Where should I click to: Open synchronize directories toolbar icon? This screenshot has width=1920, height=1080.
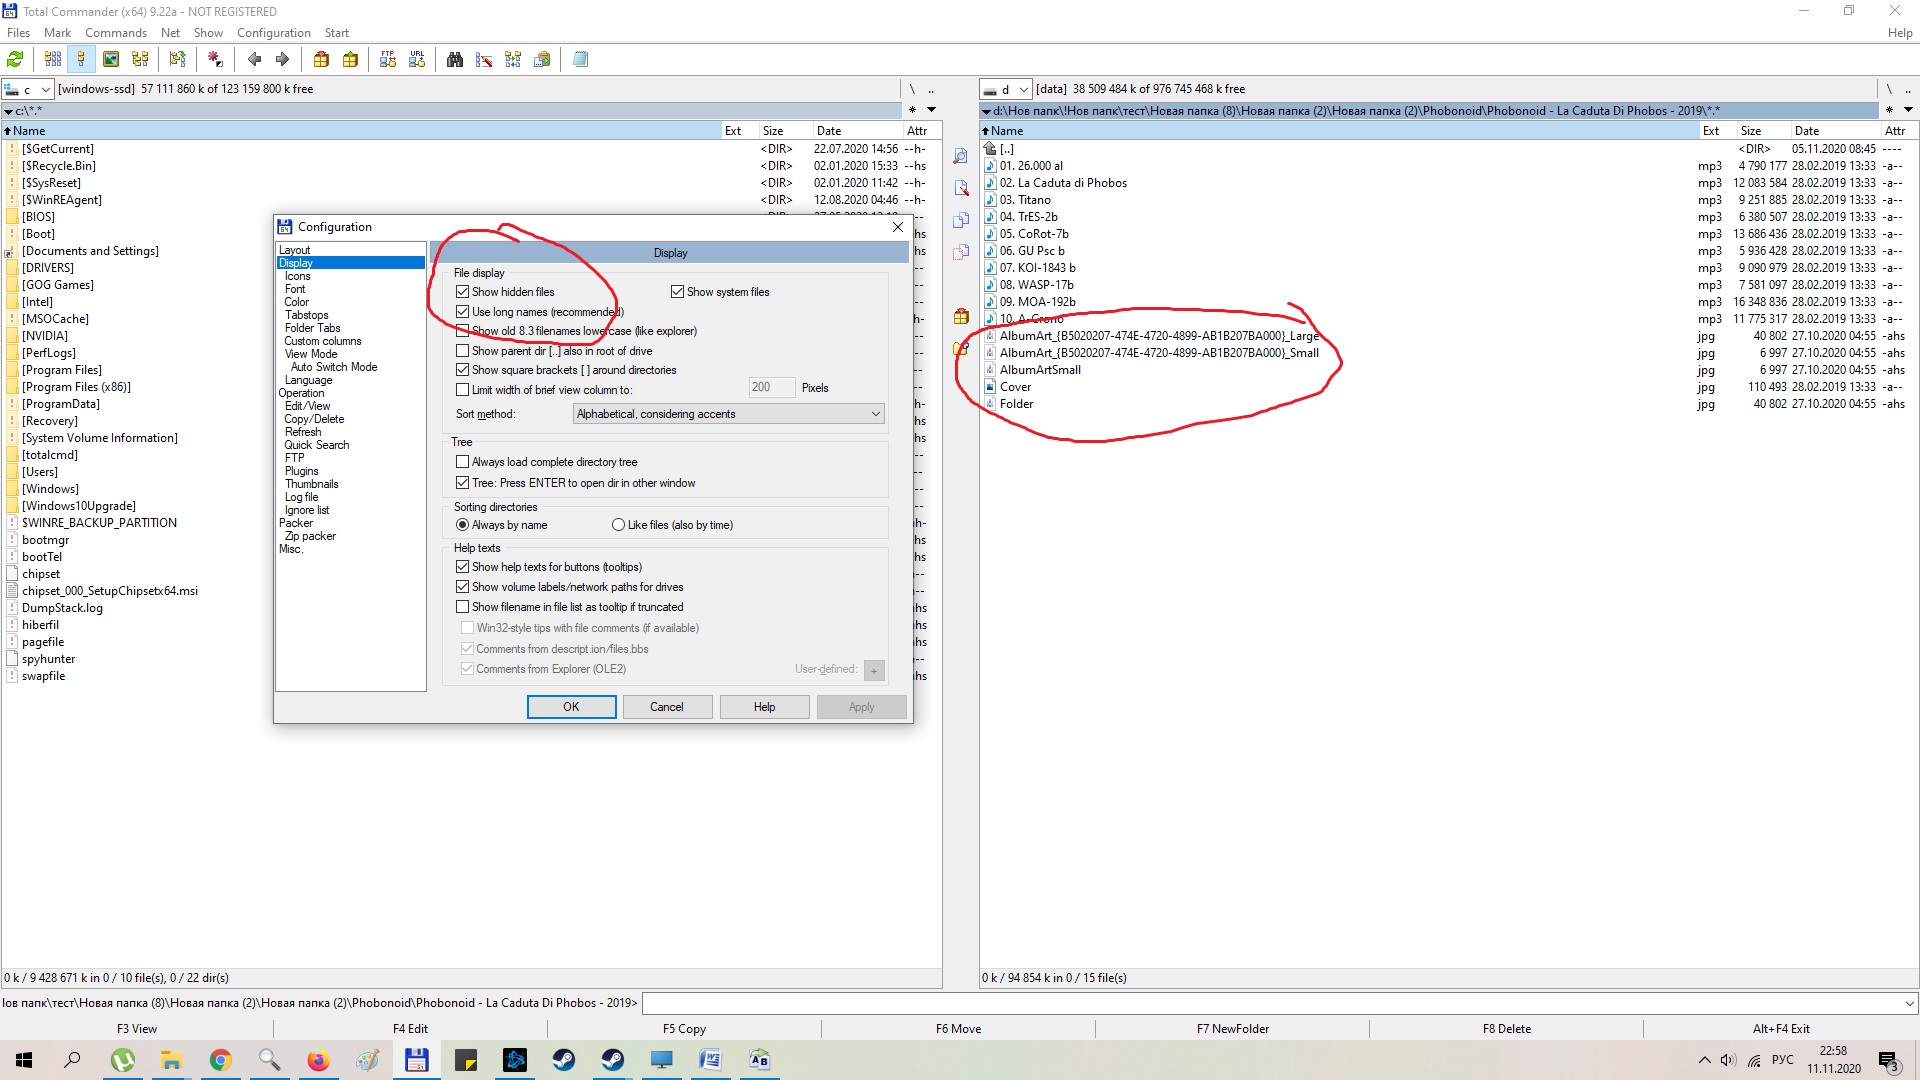click(x=513, y=59)
